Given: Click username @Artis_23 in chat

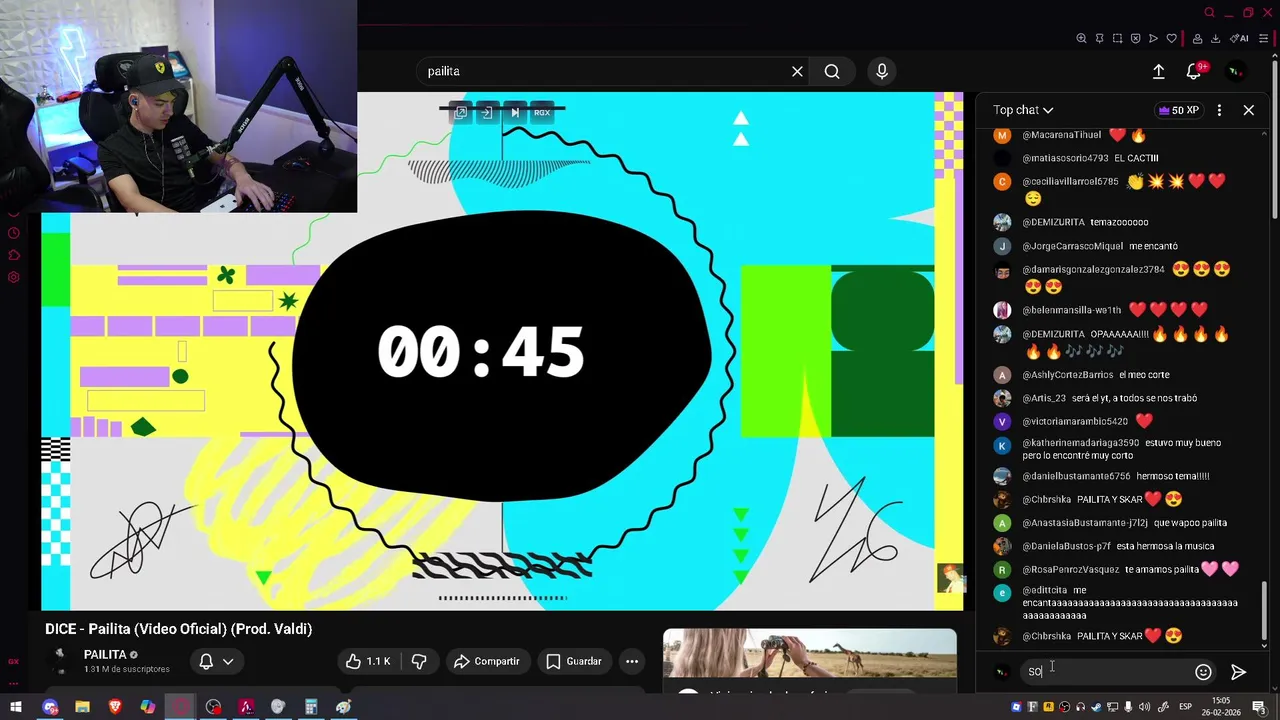Looking at the screenshot, I should [1044, 398].
